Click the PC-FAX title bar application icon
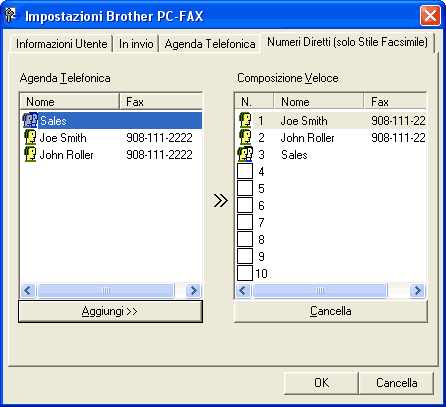This screenshot has width=446, height=407. (11, 15)
